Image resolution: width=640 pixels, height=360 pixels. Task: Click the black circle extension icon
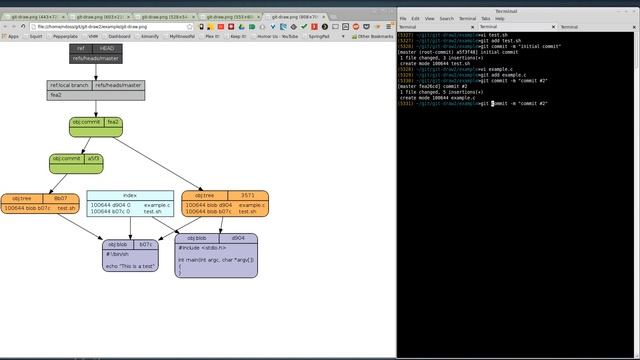pyautogui.click(x=324, y=27)
